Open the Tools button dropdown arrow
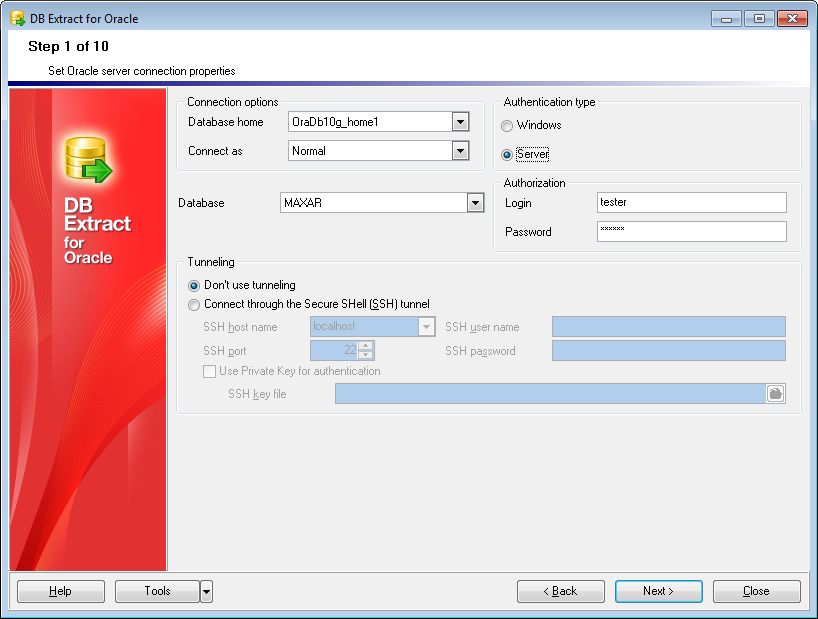The image size is (818, 619). click(207, 591)
